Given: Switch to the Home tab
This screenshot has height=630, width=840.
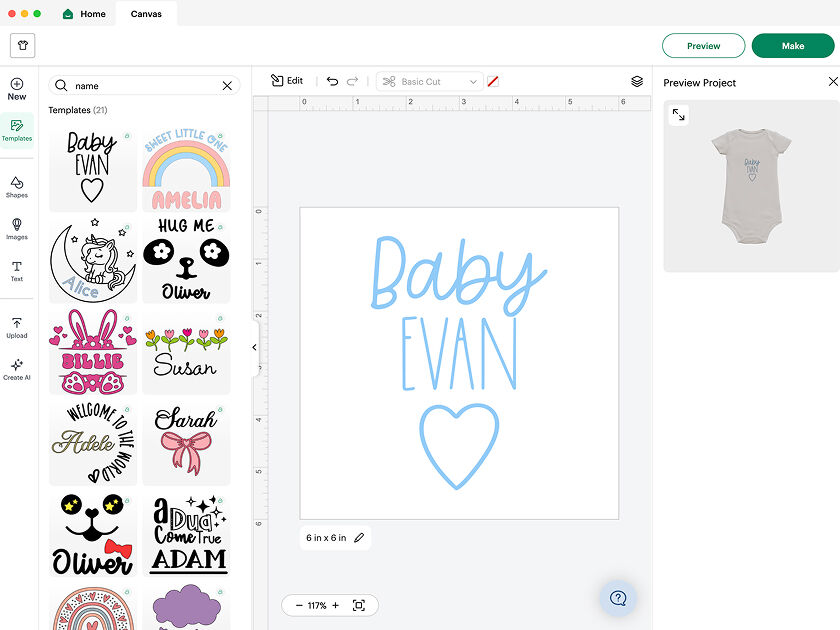Looking at the screenshot, I should click(x=84, y=14).
